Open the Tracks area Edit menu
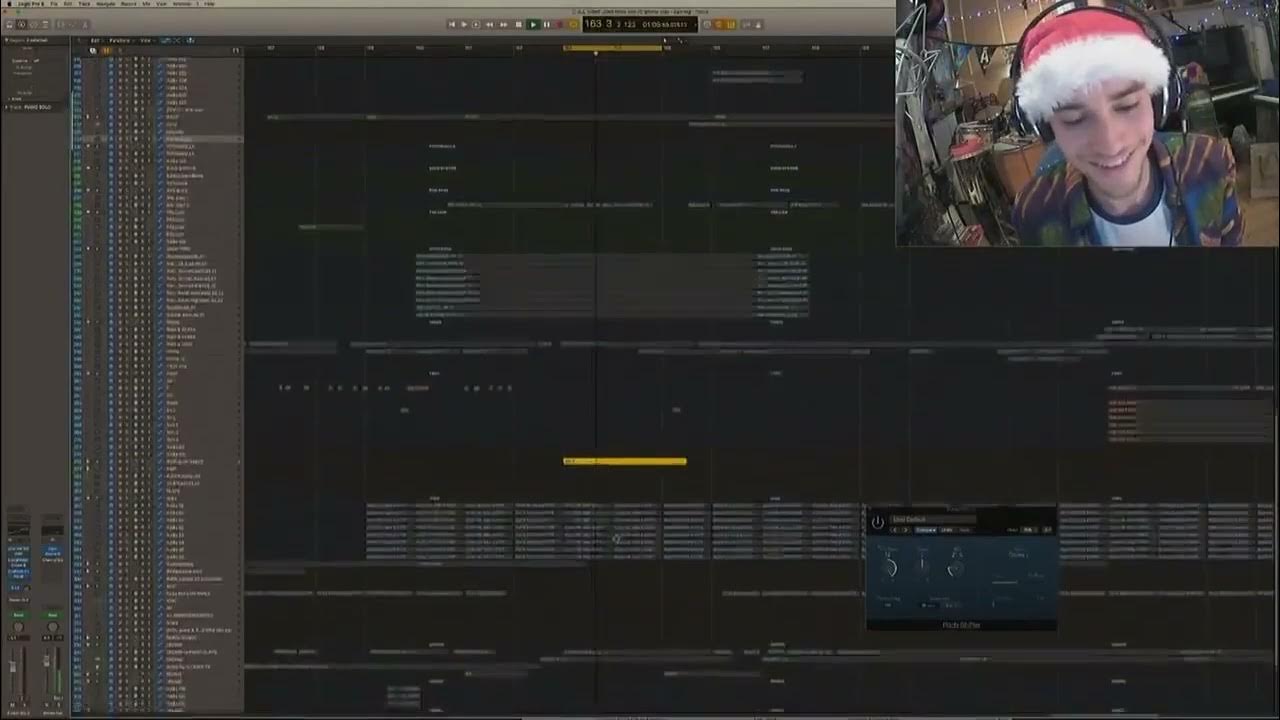The height and width of the screenshot is (720, 1280). point(95,40)
